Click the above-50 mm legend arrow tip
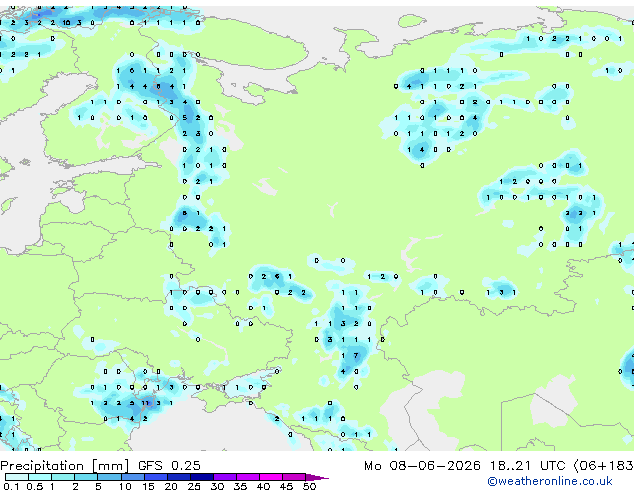 (317, 477)
